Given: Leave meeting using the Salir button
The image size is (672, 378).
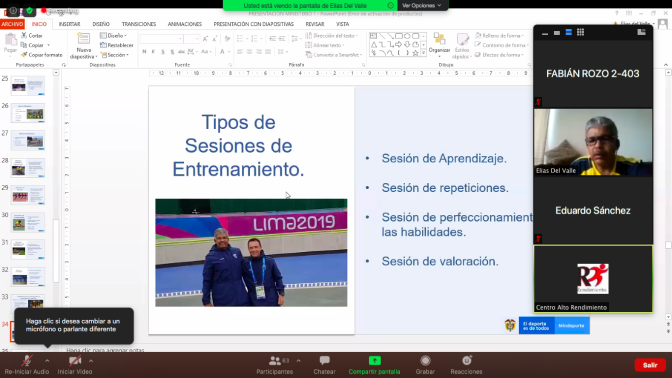Looking at the screenshot, I should click(x=650, y=365).
